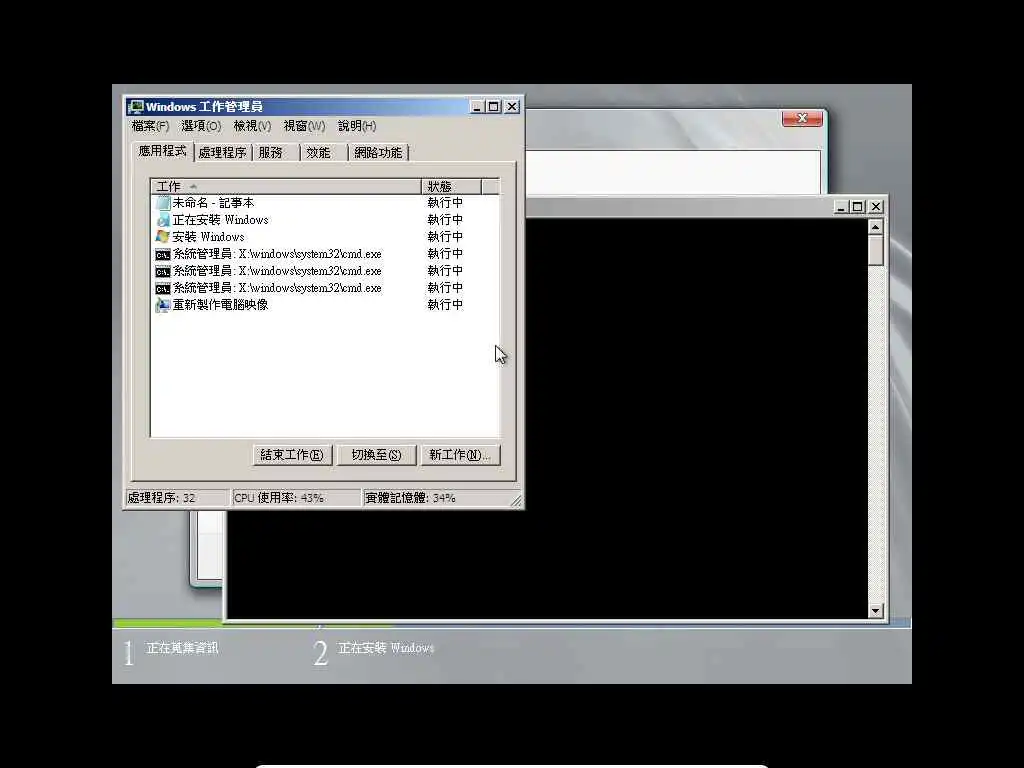
Task: Click the 新工作(N)... button
Action: click(x=460, y=455)
